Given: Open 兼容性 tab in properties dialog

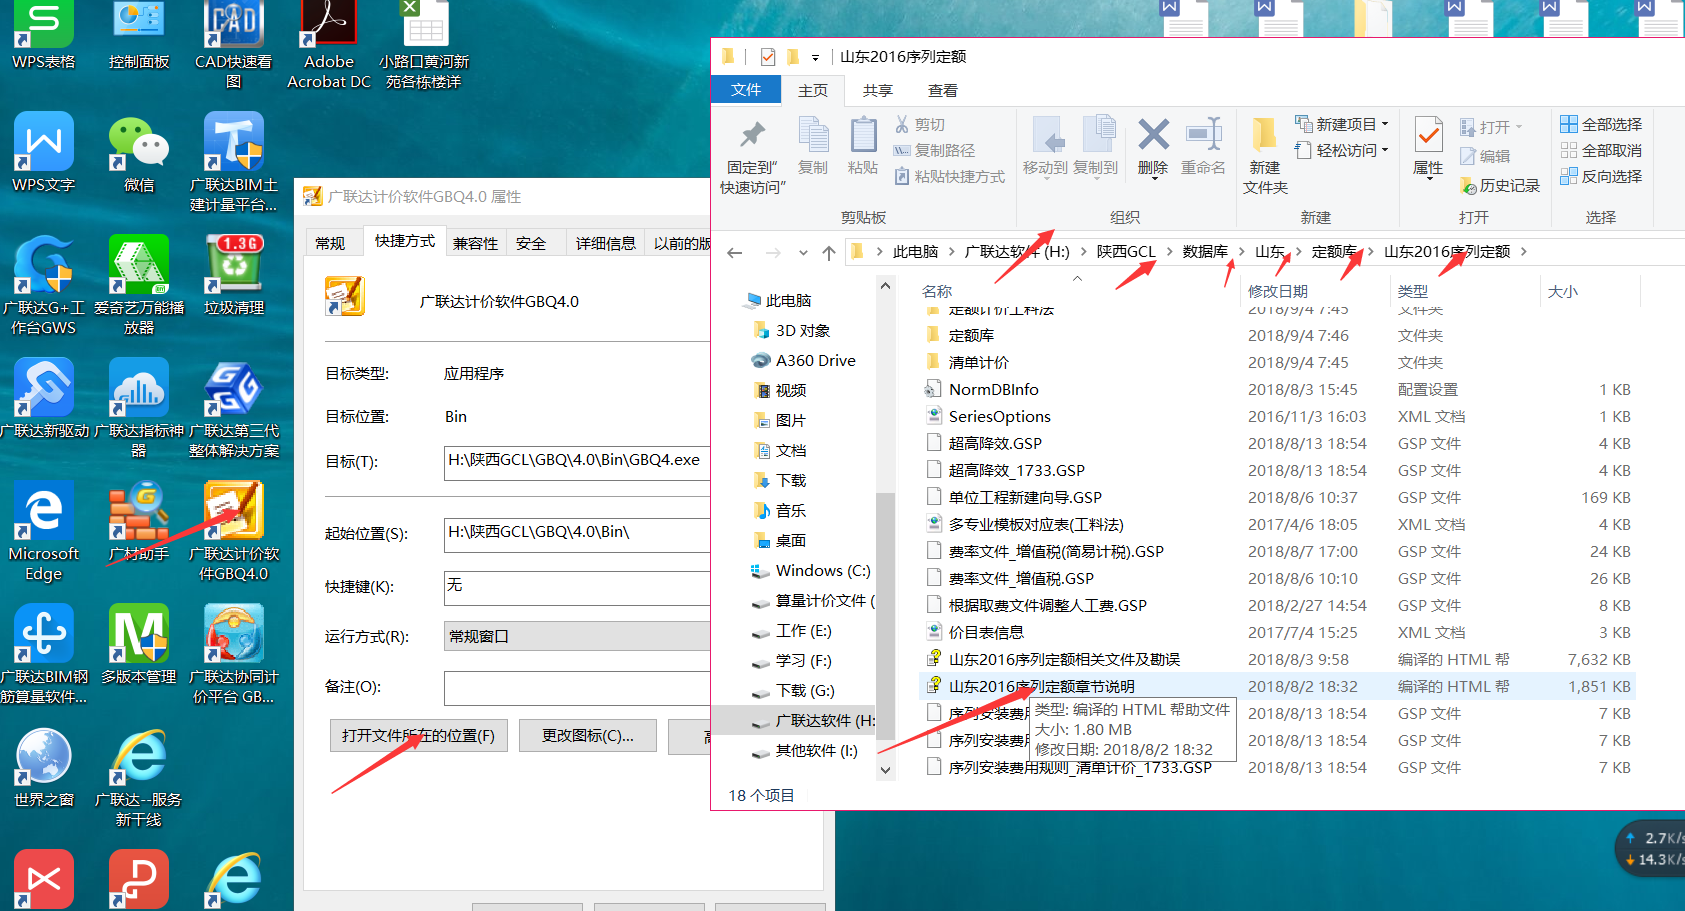Looking at the screenshot, I should 475,243.
